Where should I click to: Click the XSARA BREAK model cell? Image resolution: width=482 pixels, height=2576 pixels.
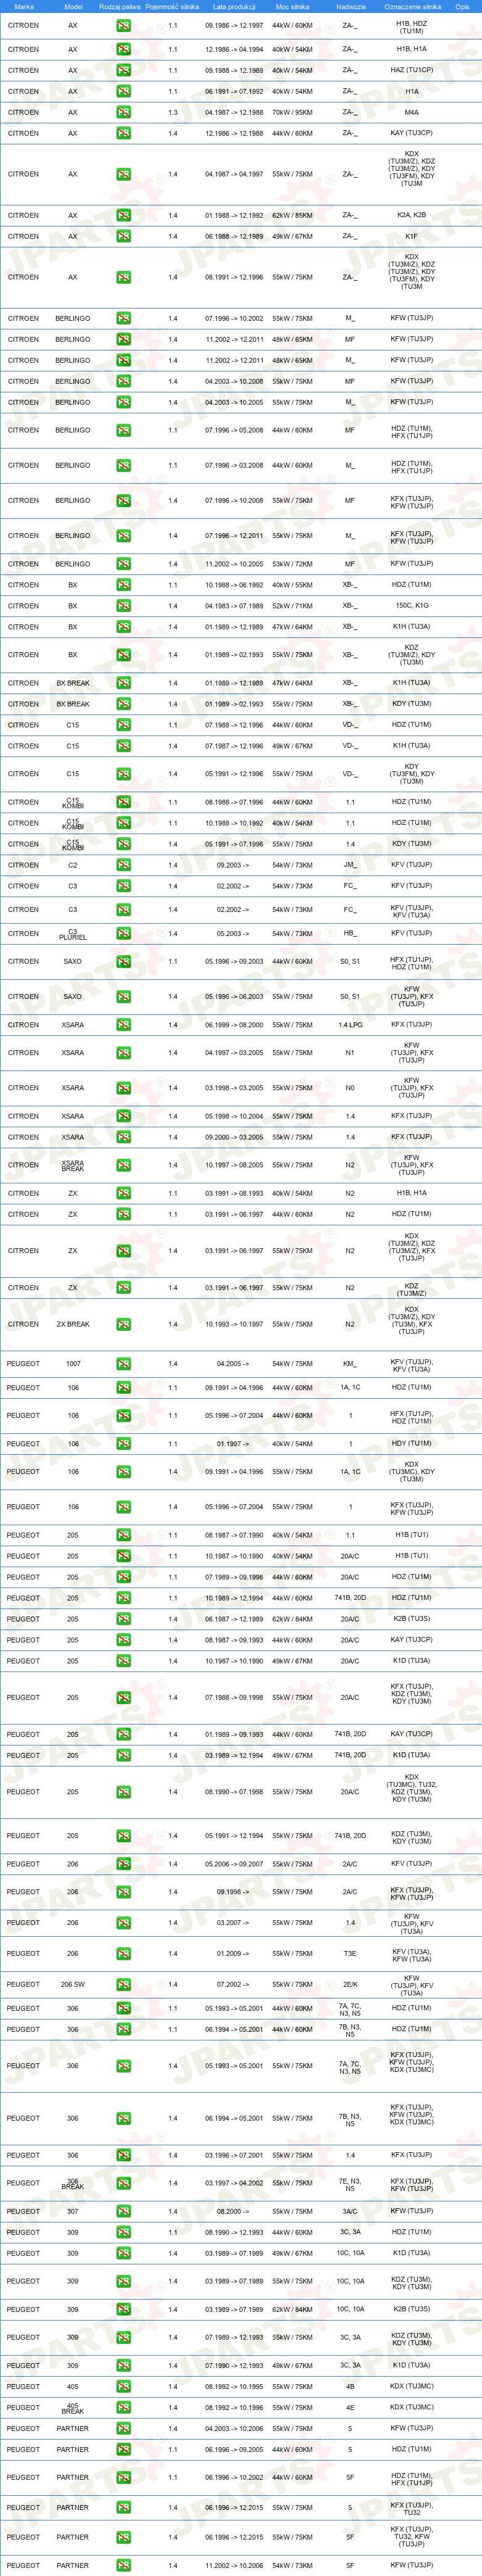click(73, 1165)
